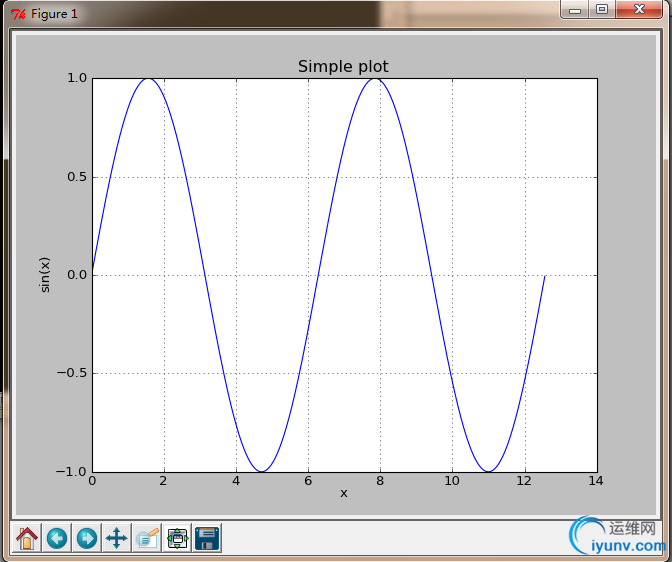Image resolution: width=672 pixels, height=562 pixels.
Task: Click the 'sin(x)' y-axis label
Action: 45,275
